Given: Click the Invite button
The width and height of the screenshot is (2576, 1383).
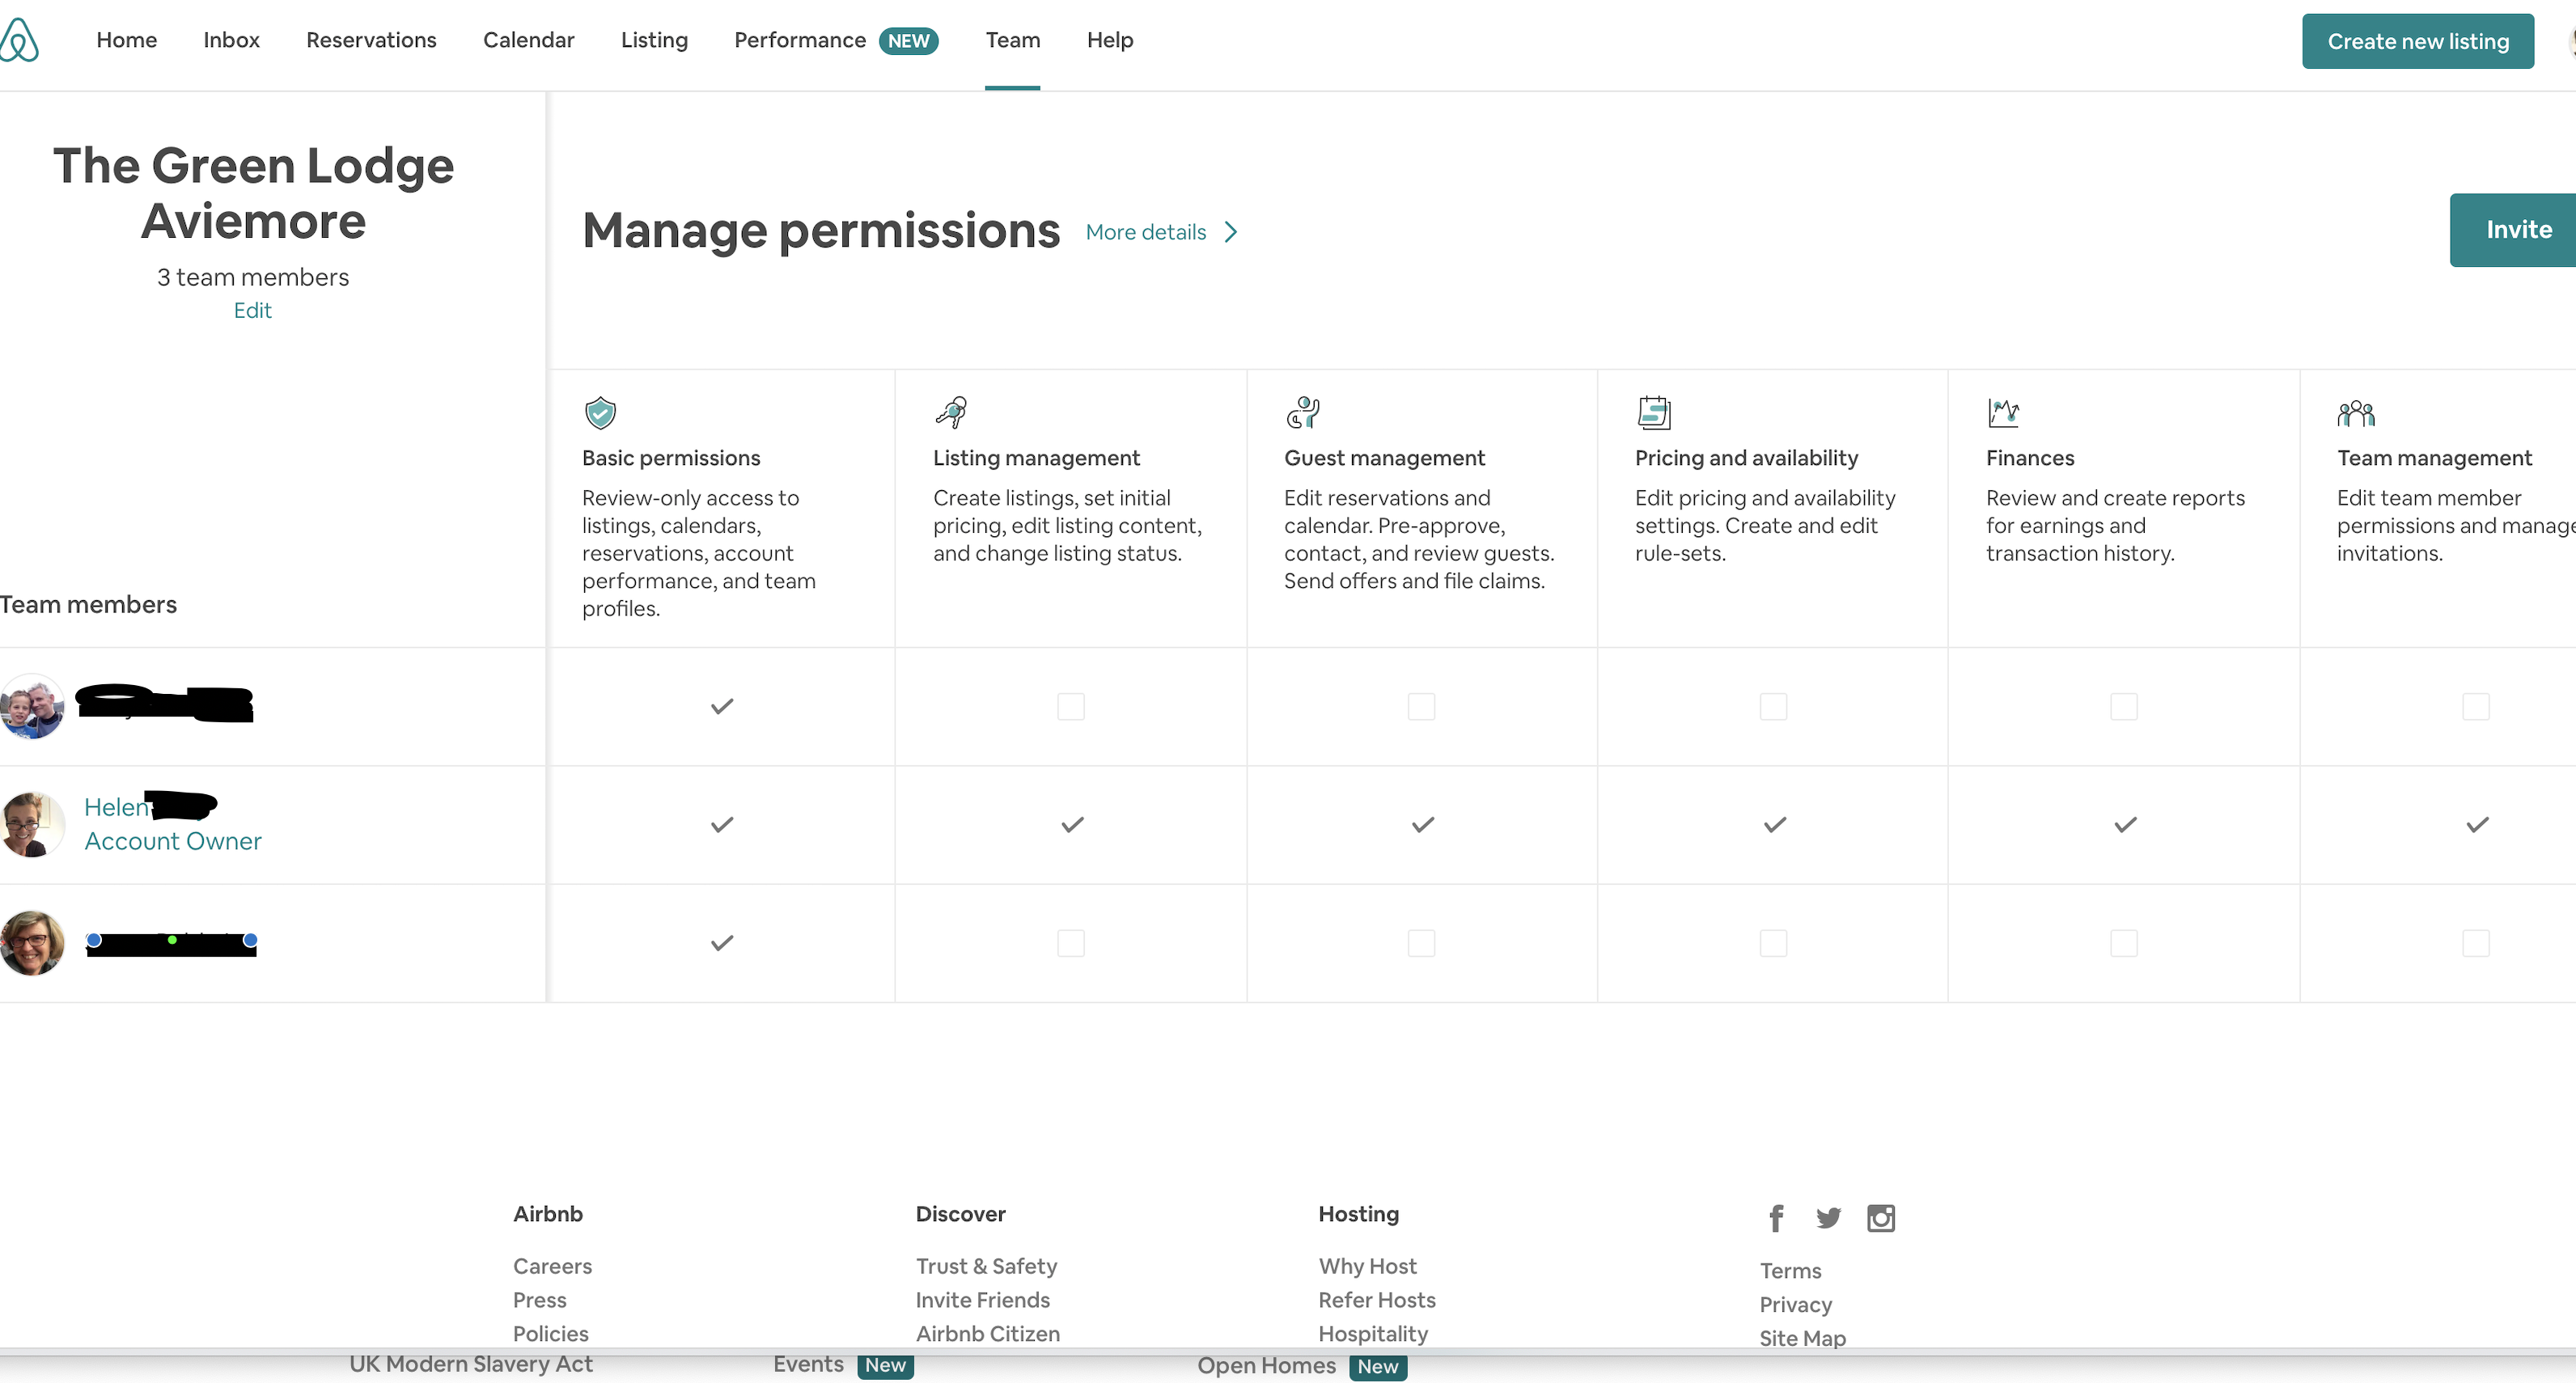Looking at the screenshot, I should coord(2516,230).
